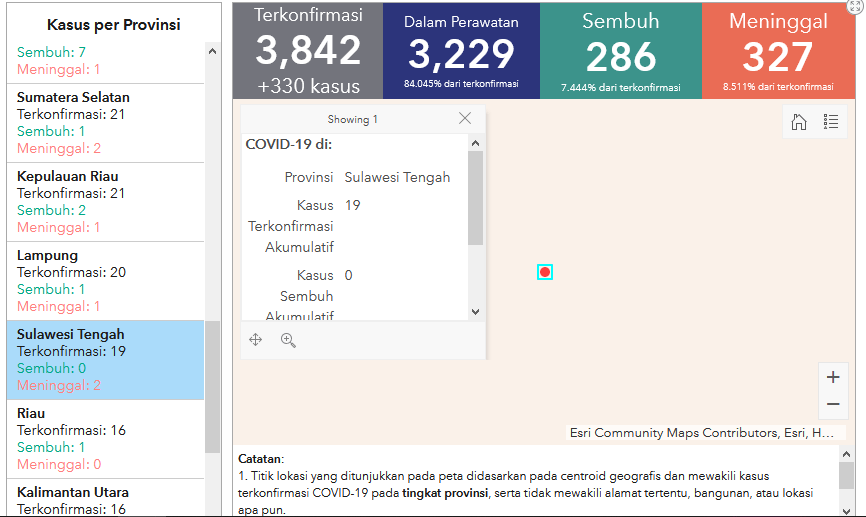Screen dimensions: 866x517
Task: Click the Sembuh 286 recovered card
Action: [620, 50]
